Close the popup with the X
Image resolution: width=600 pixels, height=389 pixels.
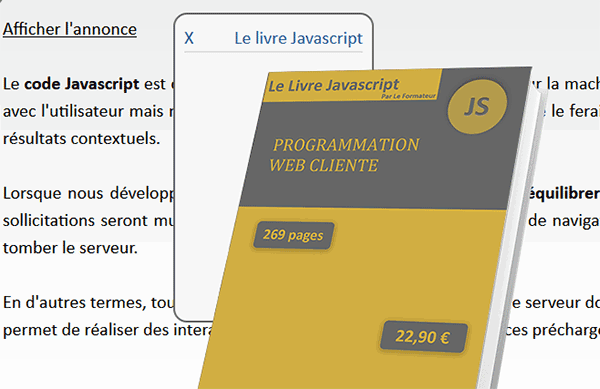pos(189,38)
